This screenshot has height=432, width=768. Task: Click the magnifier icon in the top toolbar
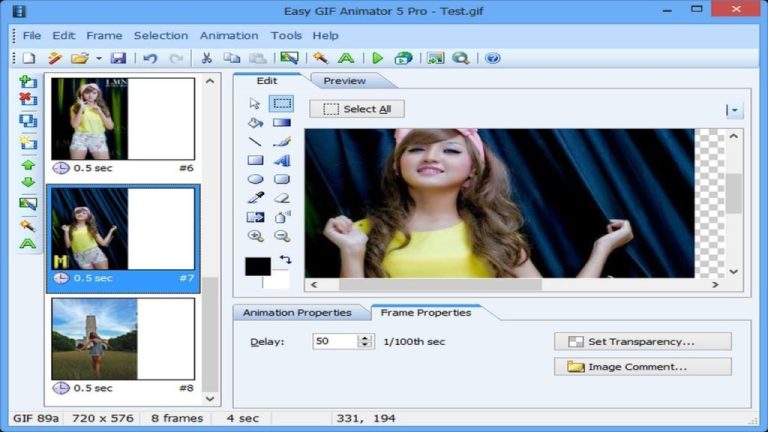[460, 58]
